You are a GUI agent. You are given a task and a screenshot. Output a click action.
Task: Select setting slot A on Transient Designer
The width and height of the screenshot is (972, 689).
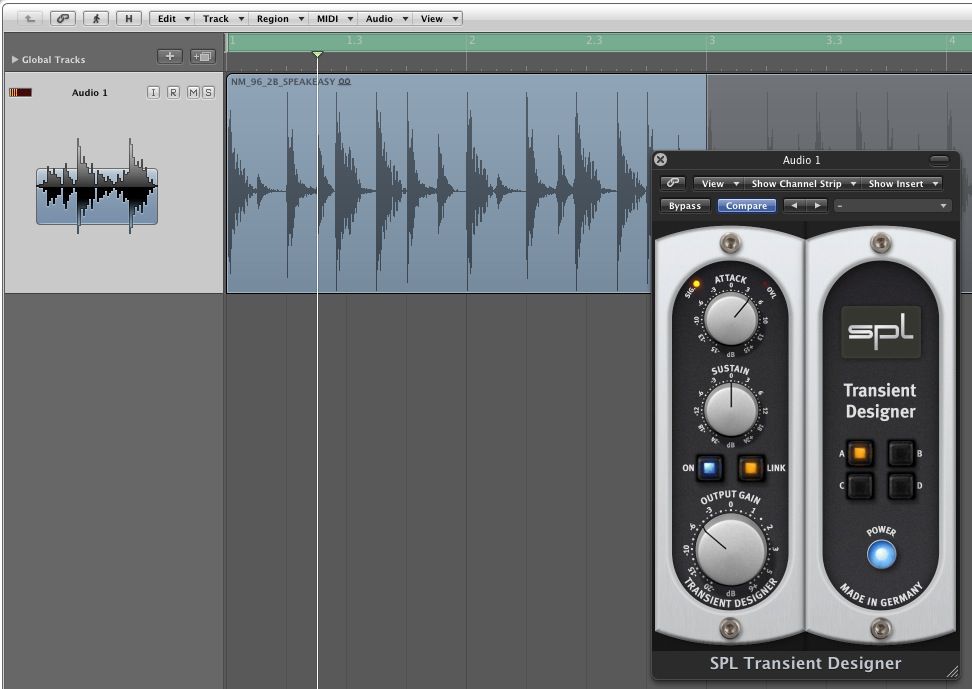click(860, 453)
